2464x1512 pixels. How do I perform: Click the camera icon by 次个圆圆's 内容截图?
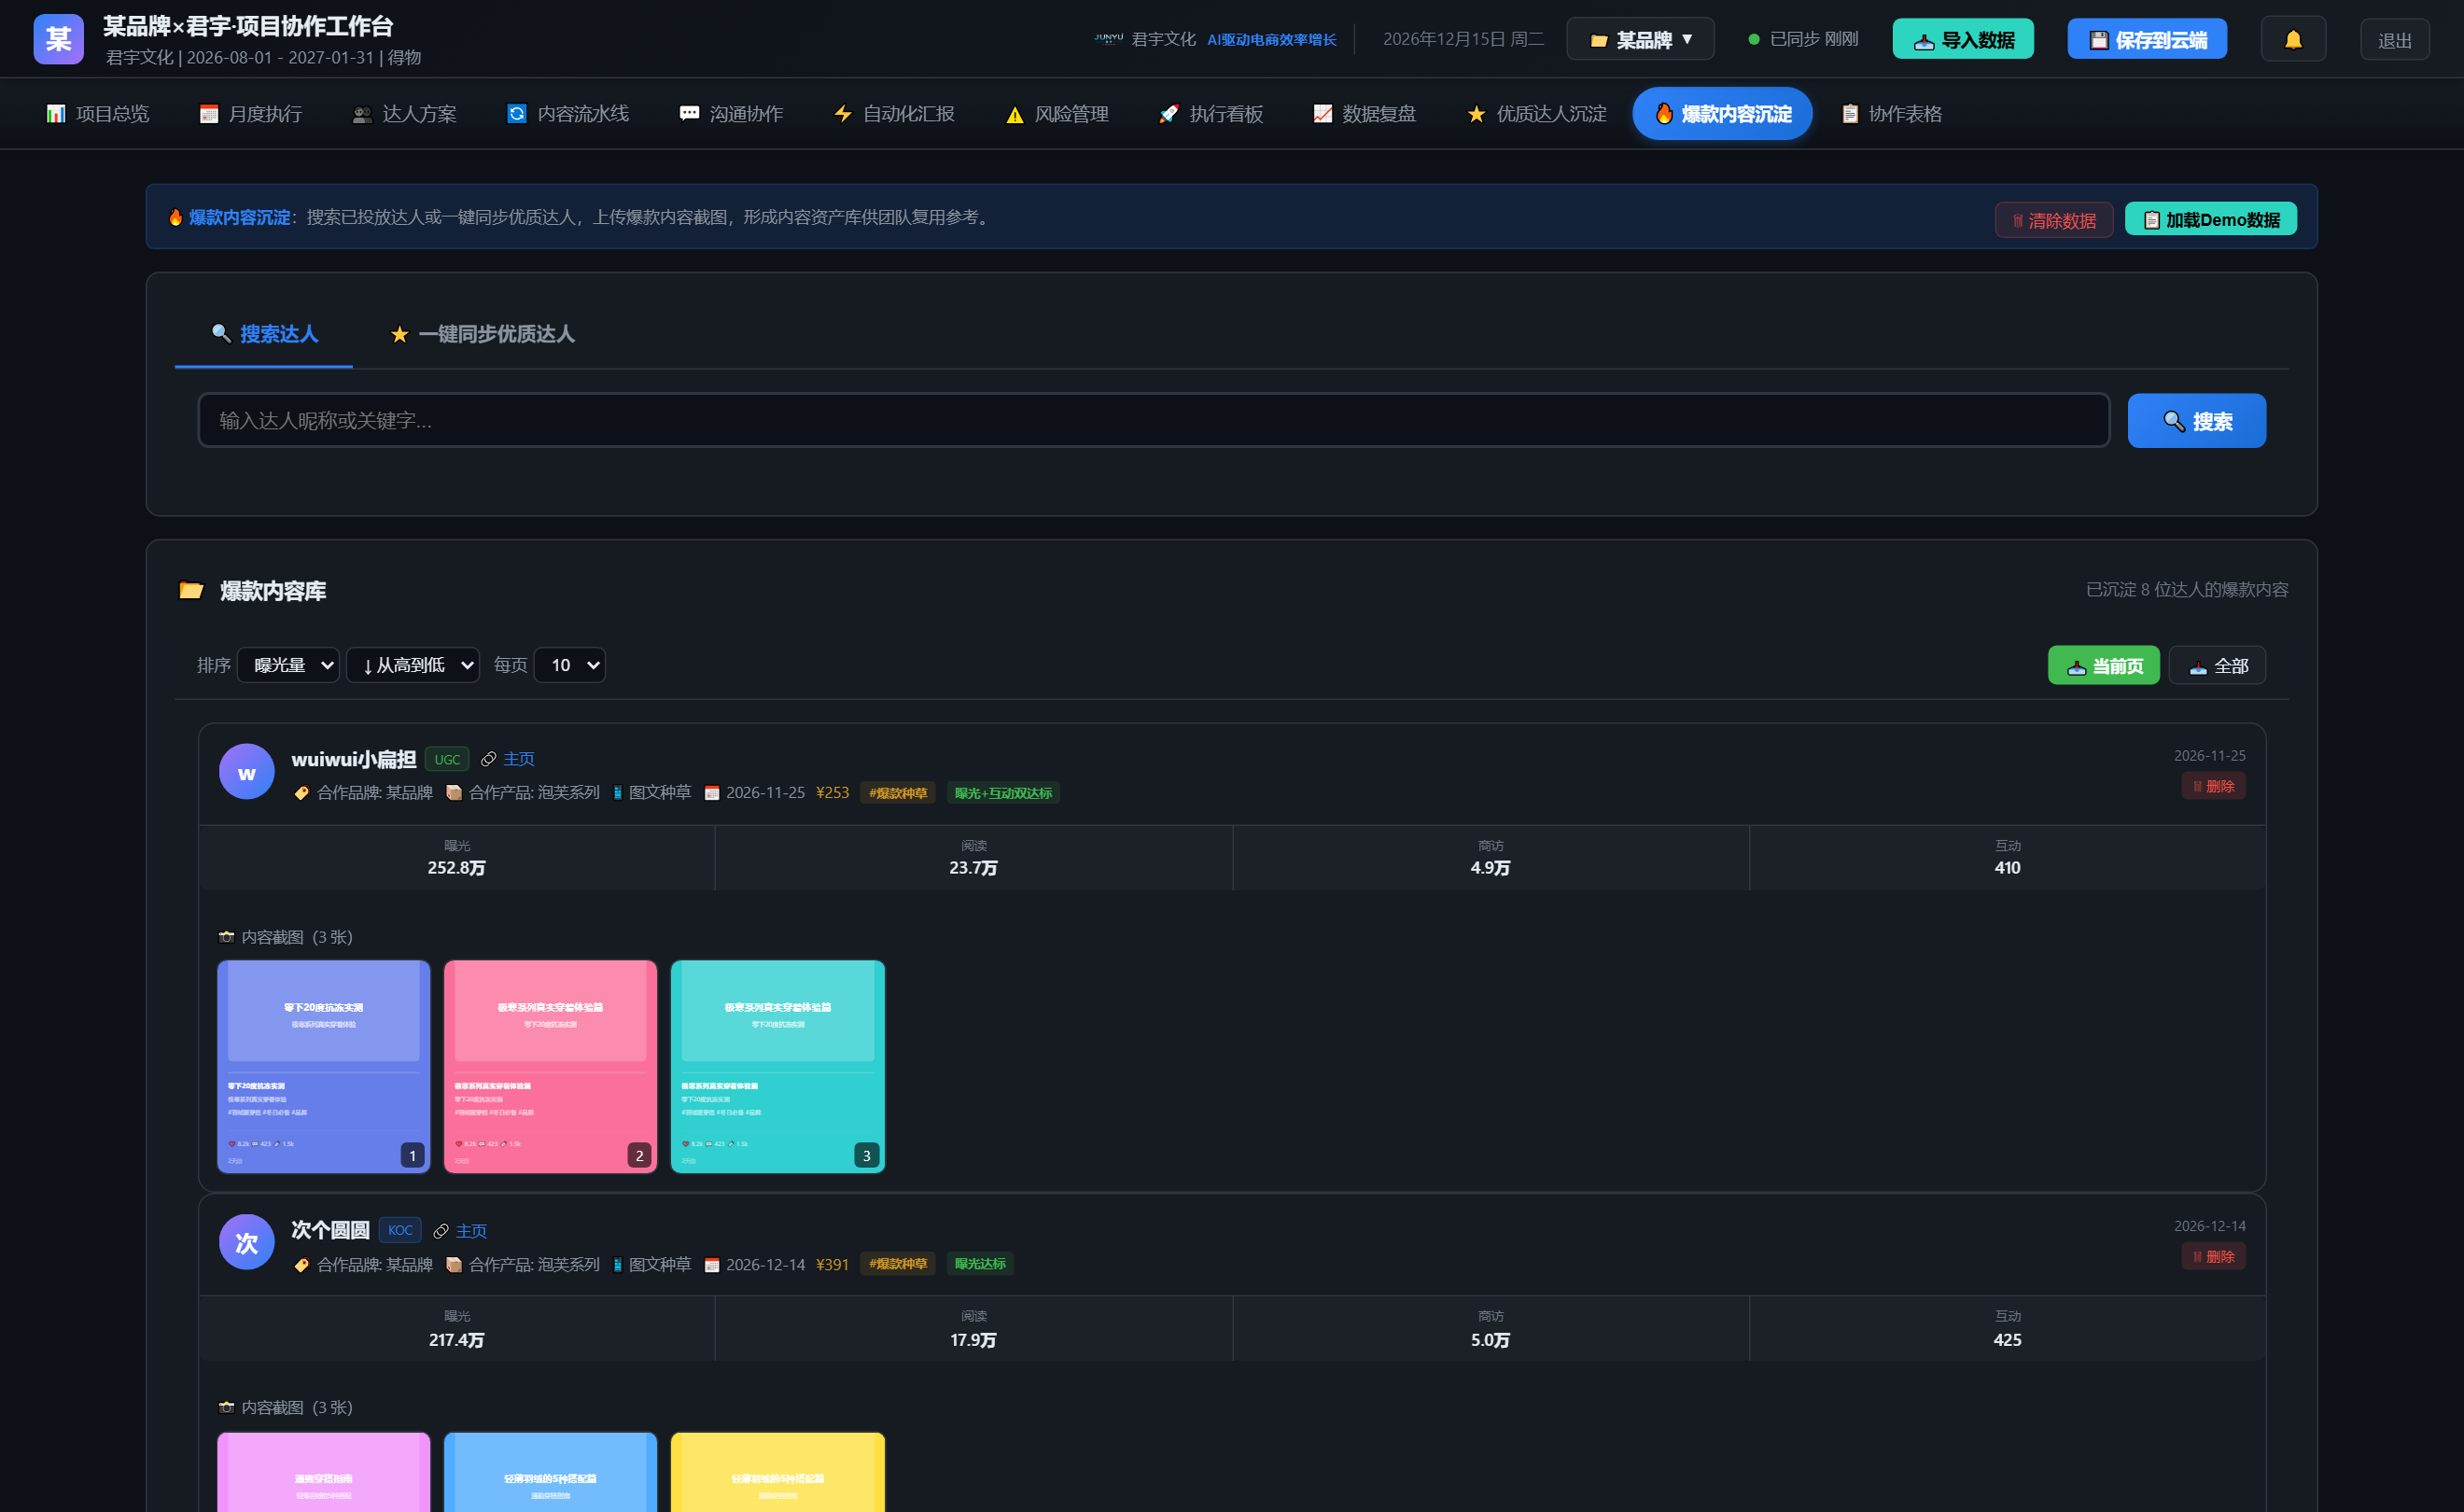click(227, 1407)
